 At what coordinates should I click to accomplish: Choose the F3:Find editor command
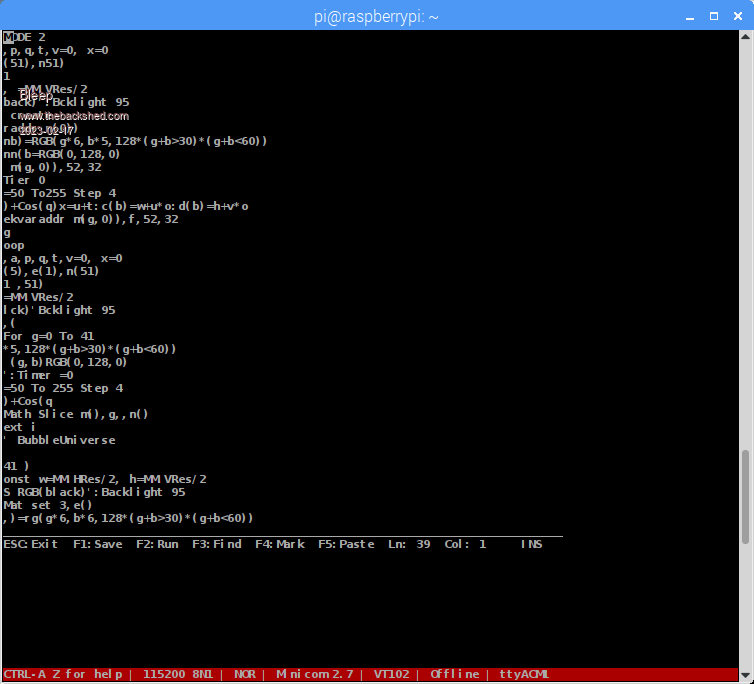click(214, 544)
